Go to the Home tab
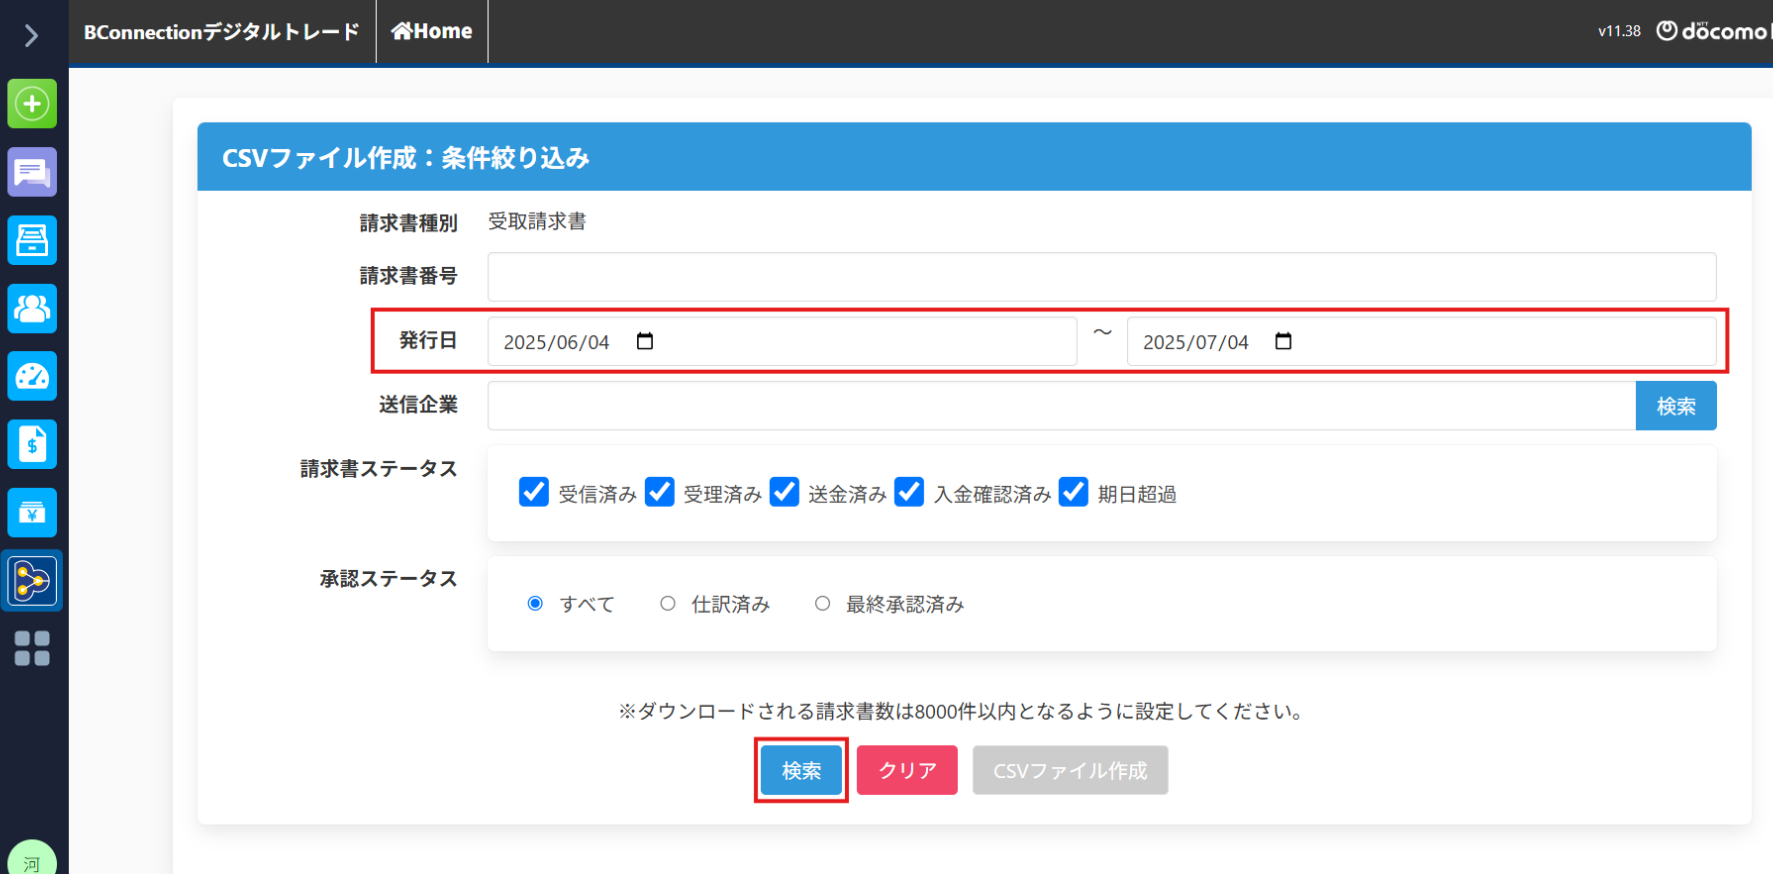The height and width of the screenshot is (874, 1773). (x=432, y=32)
